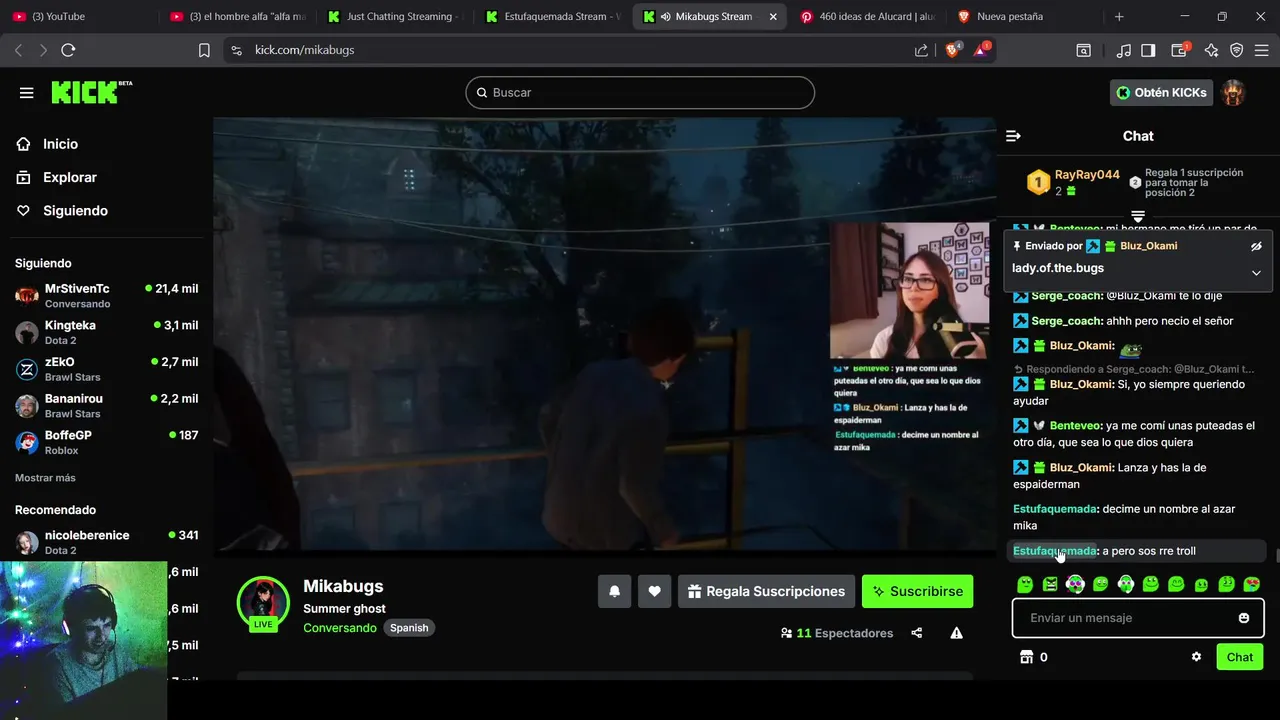Collapse the chat panel using the arrow icon
1280x720 pixels.
[x=1013, y=136]
